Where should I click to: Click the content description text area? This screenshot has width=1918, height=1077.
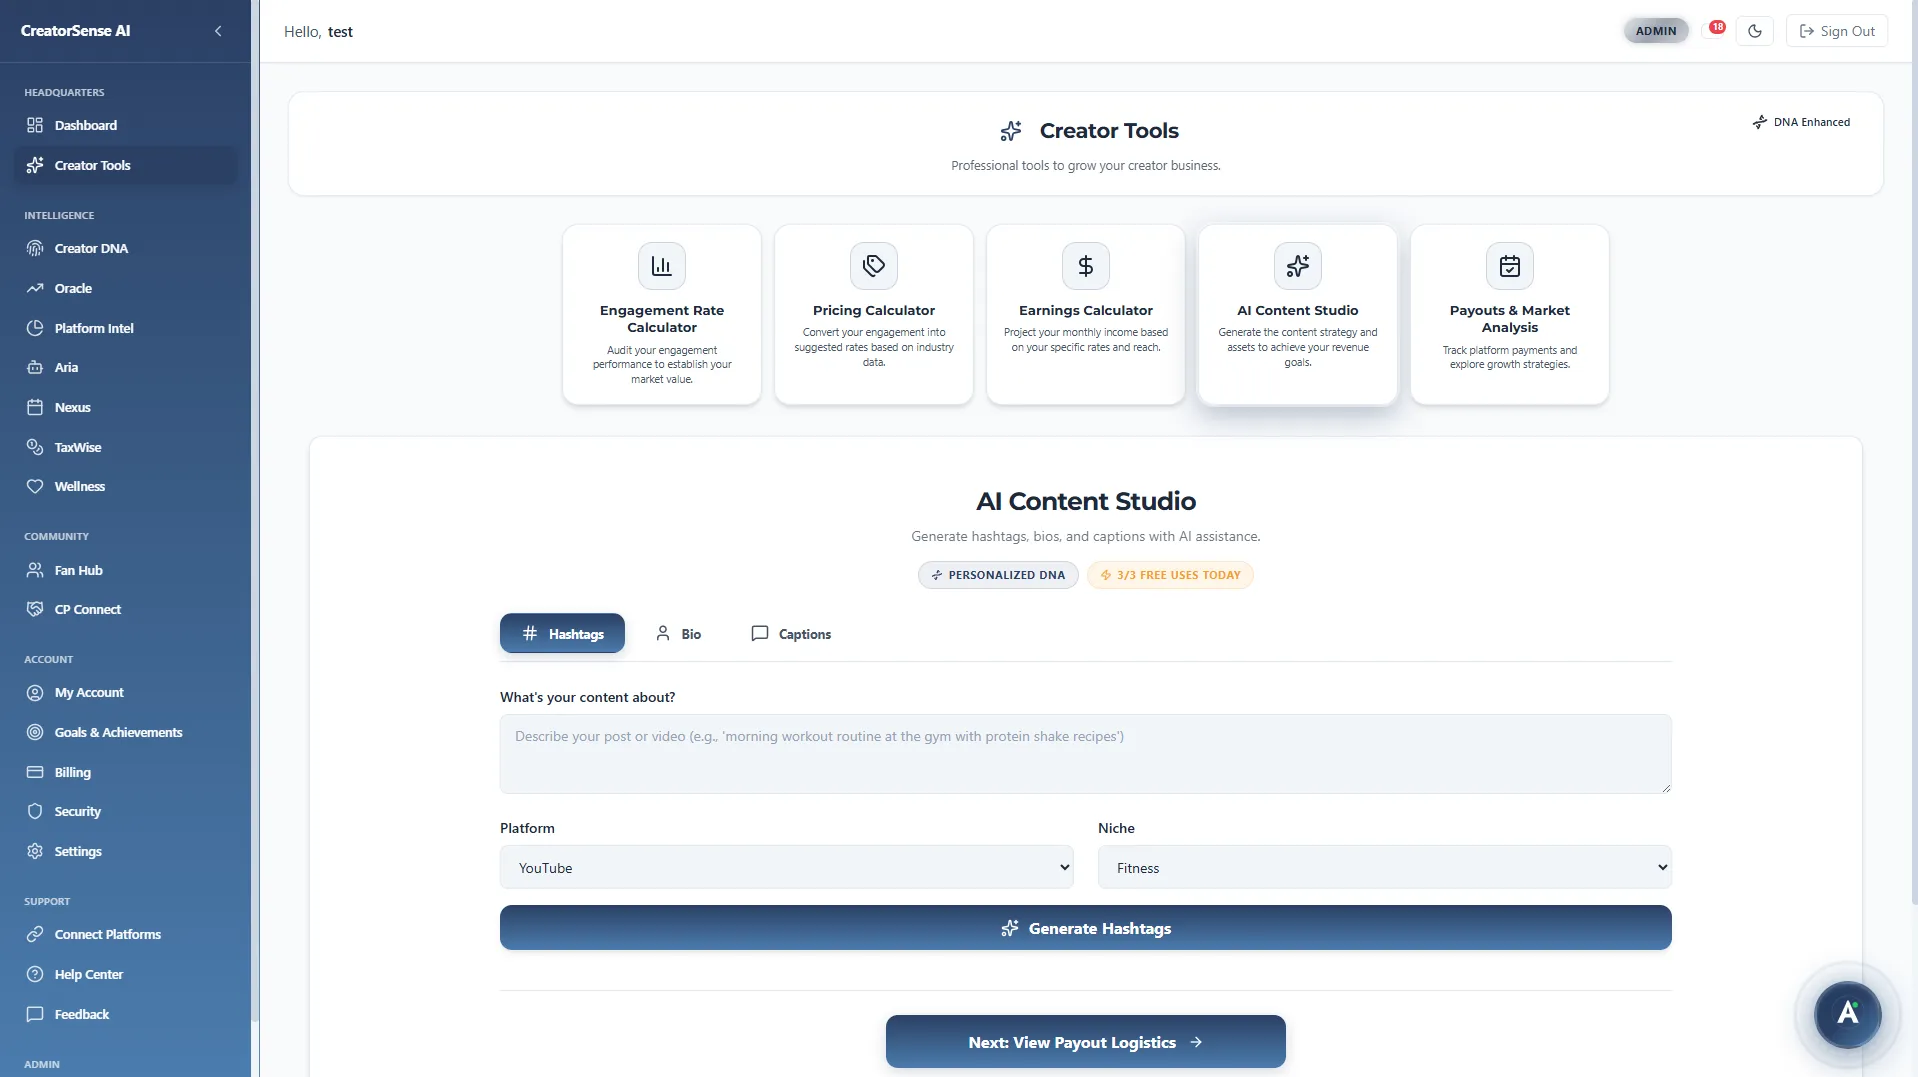(x=1084, y=754)
